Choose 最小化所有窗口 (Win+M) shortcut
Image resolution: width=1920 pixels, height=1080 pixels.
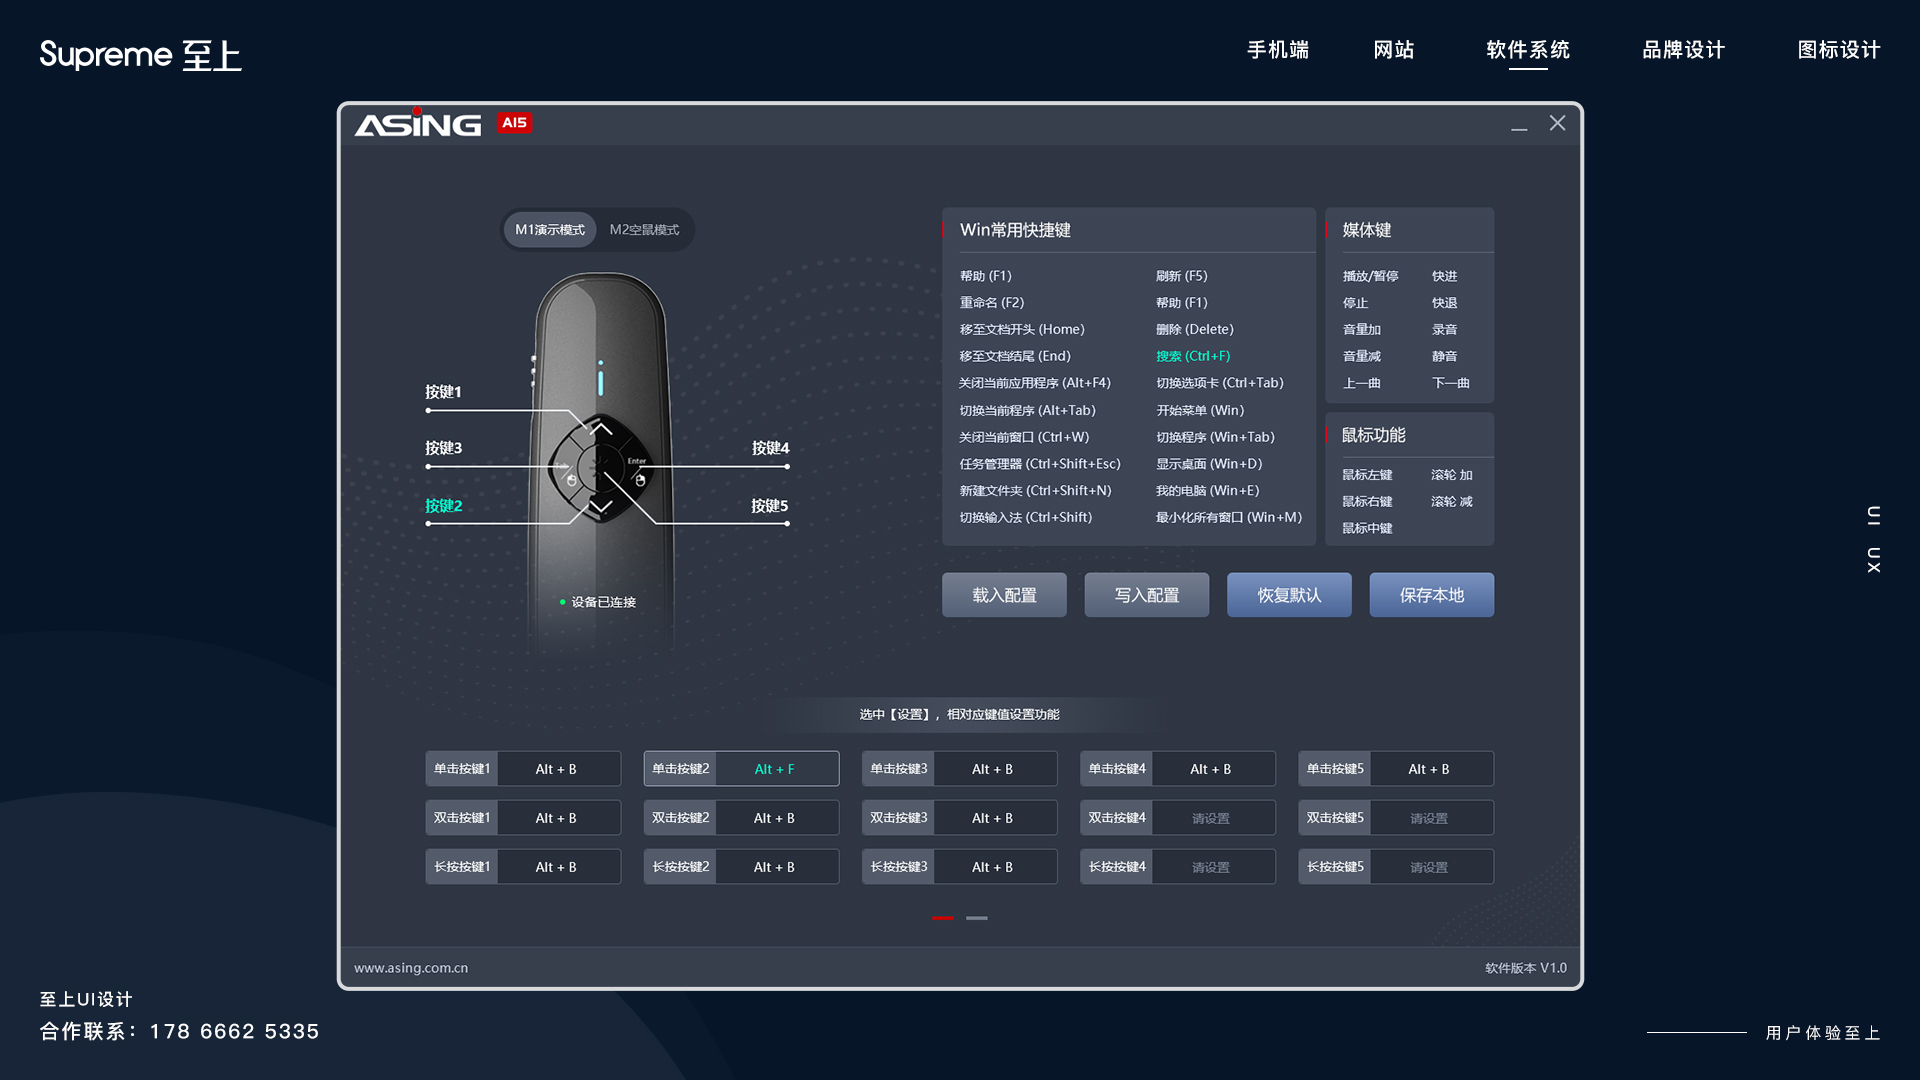tap(1229, 518)
